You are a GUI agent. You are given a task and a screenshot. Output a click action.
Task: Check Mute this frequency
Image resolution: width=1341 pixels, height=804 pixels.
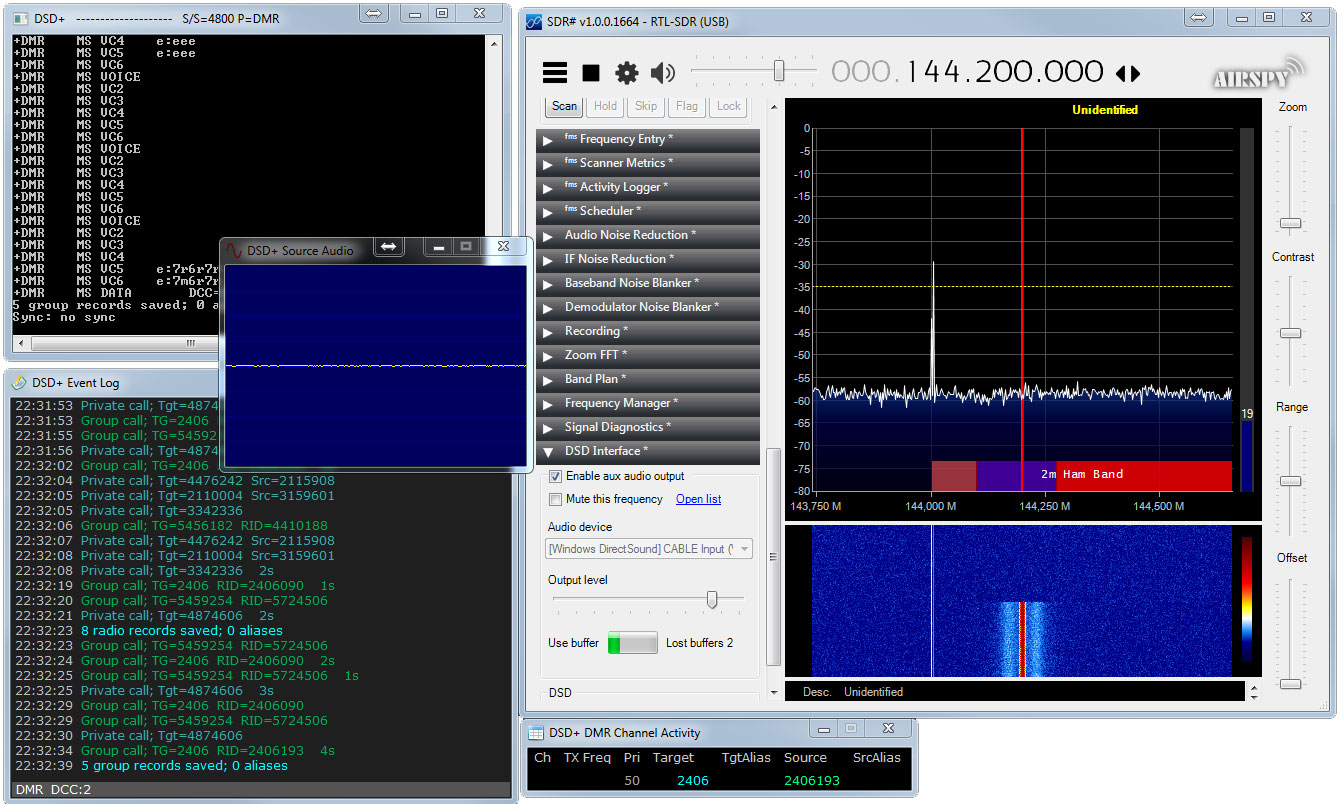point(555,499)
